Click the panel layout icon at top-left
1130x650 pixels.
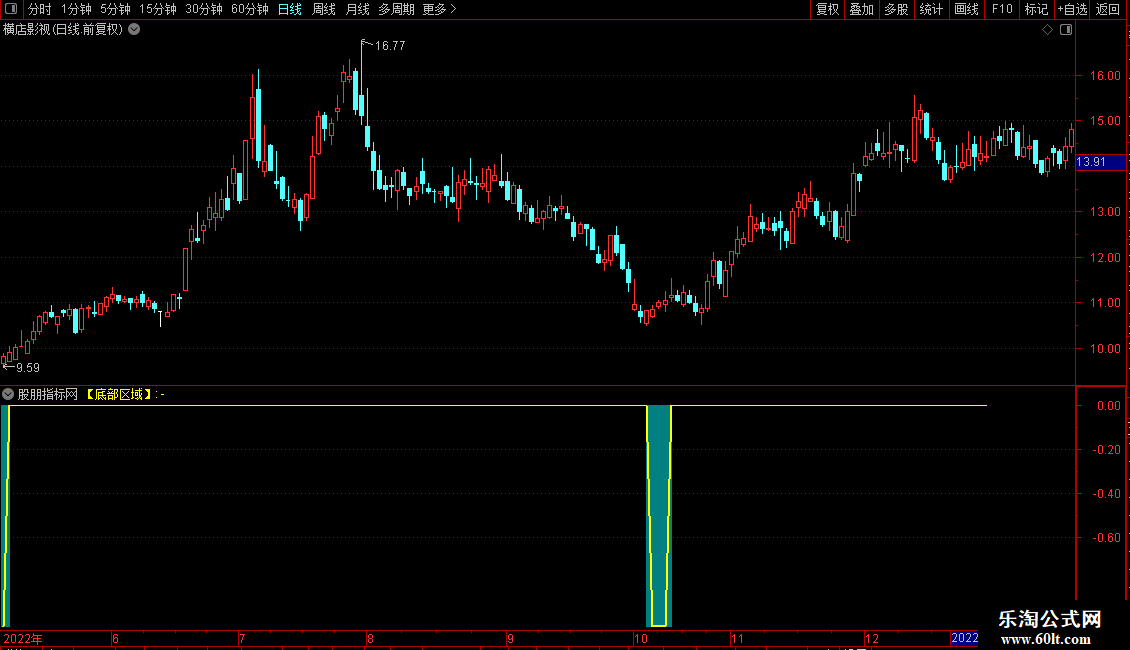pos(11,9)
